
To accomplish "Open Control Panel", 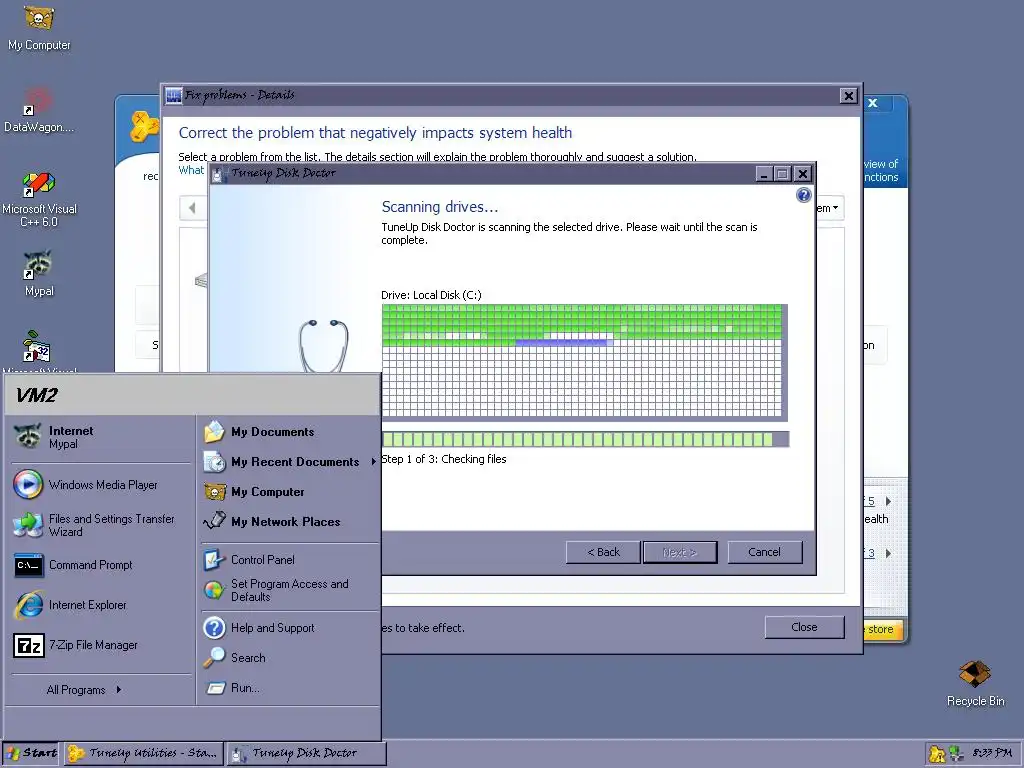I will coord(289,560).
